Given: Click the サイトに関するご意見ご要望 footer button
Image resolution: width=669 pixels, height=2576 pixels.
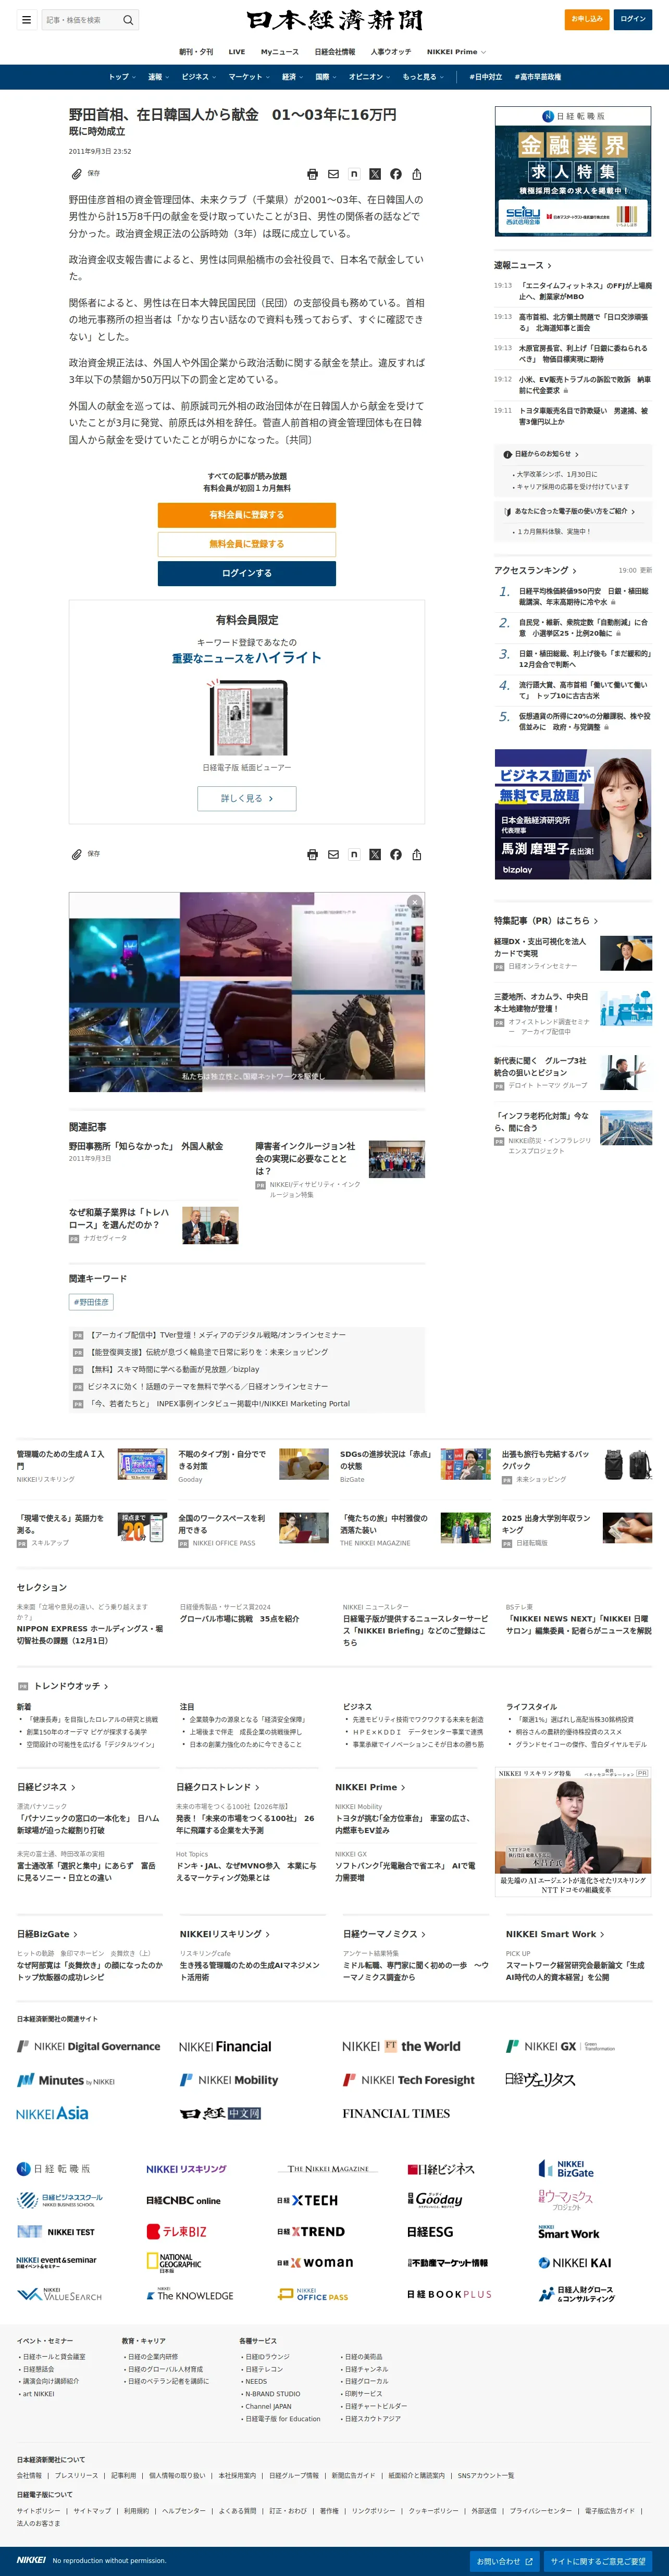Looking at the screenshot, I should (x=598, y=2561).
